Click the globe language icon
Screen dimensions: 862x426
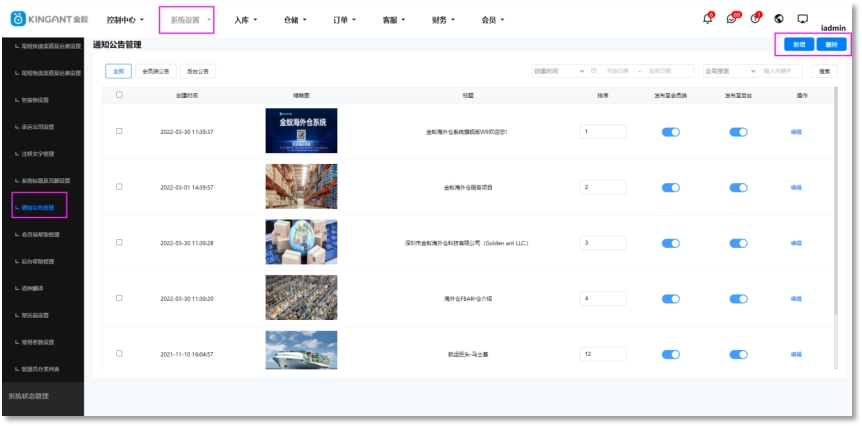click(779, 19)
